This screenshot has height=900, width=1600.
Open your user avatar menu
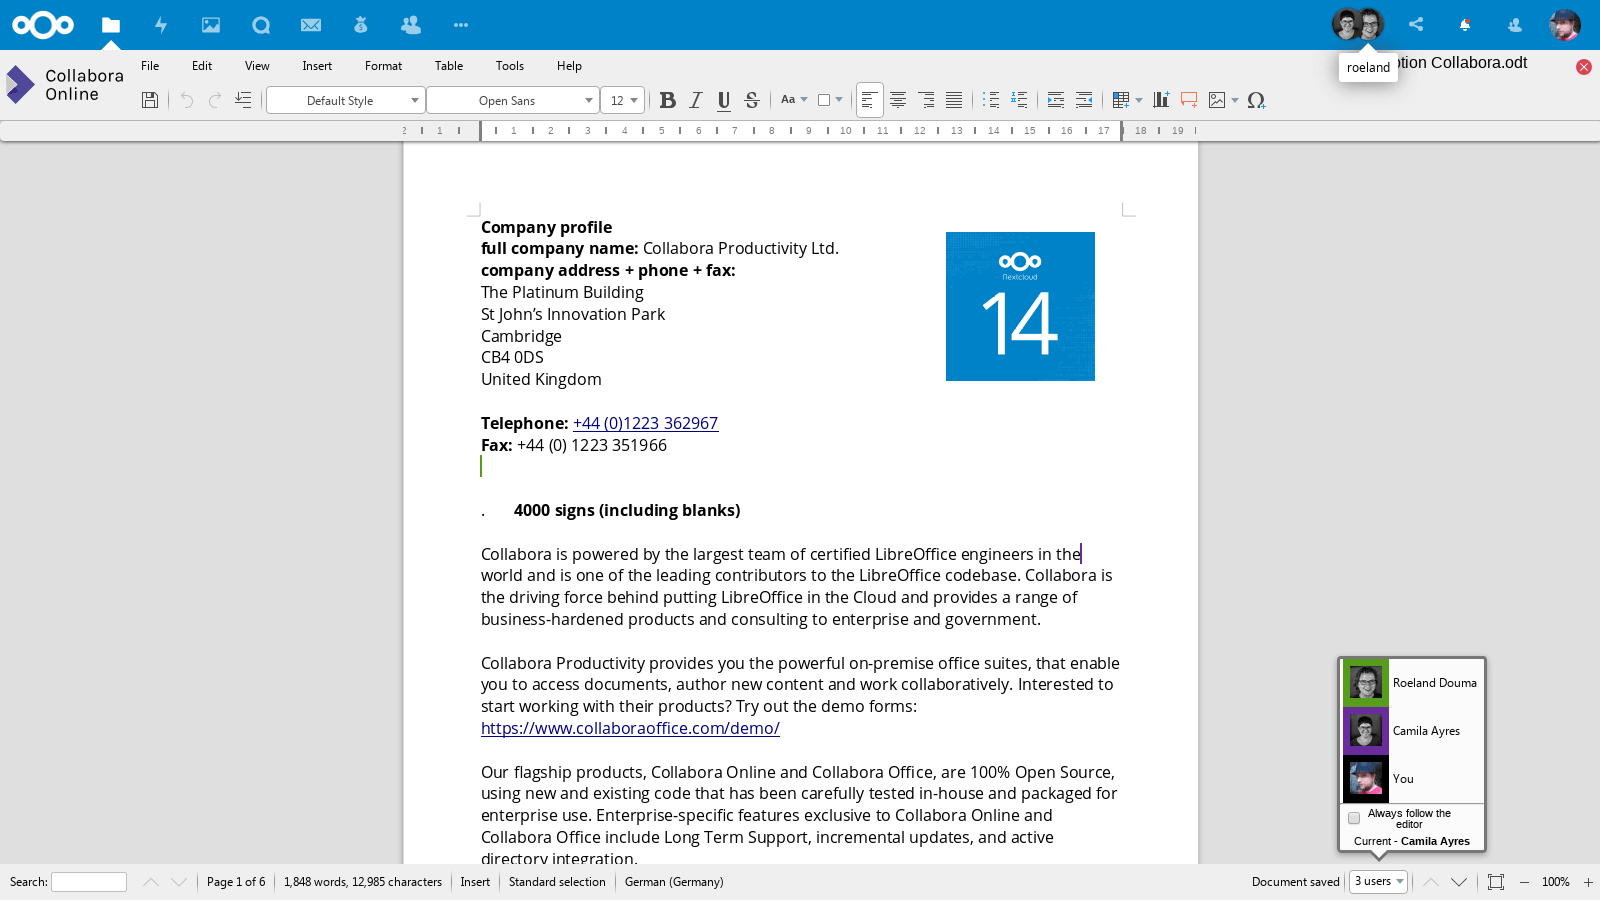[1565, 25]
